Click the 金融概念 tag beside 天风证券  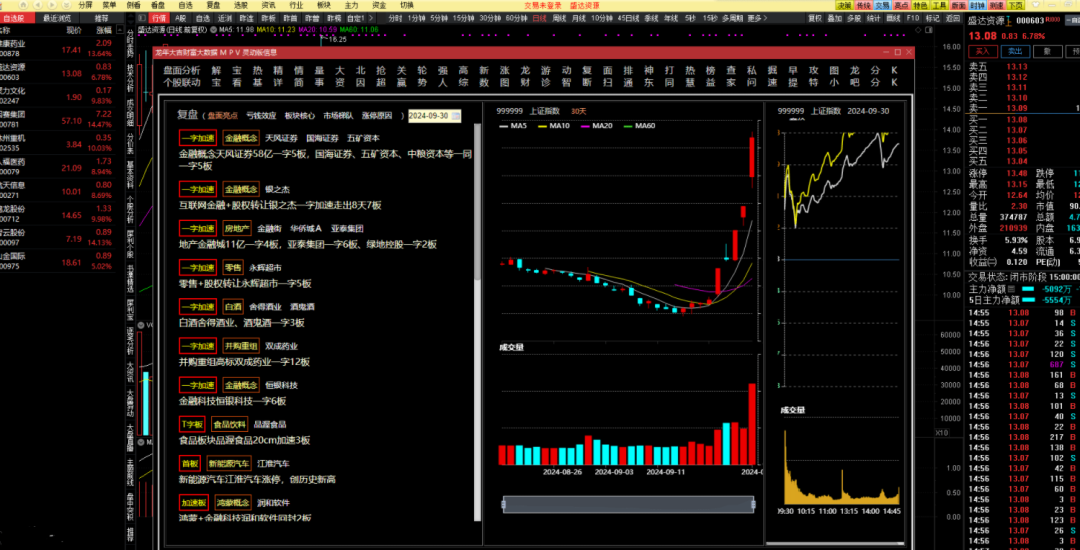point(241,138)
